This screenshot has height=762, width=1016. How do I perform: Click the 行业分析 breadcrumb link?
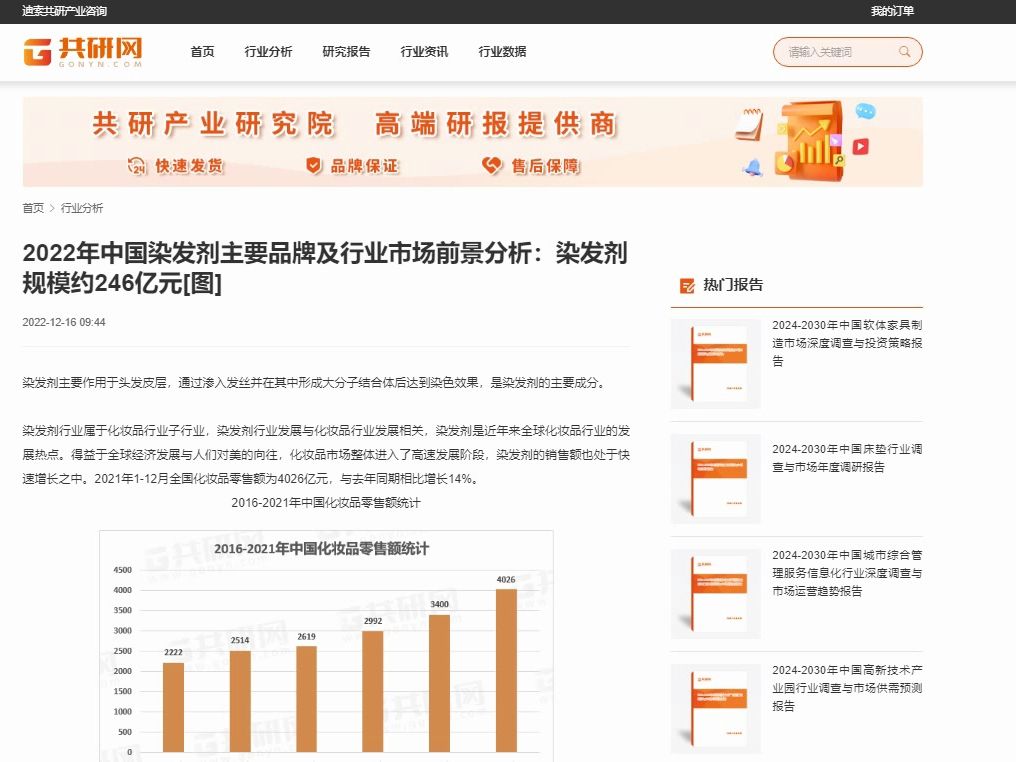click(x=82, y=208)
